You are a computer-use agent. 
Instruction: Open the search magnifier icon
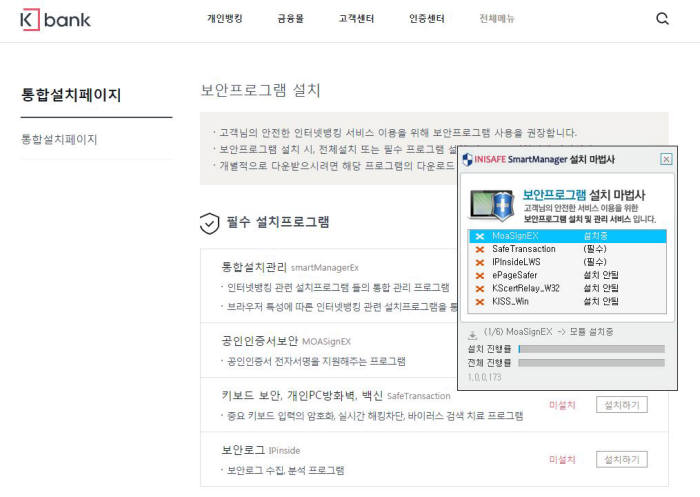pos(662,19)
